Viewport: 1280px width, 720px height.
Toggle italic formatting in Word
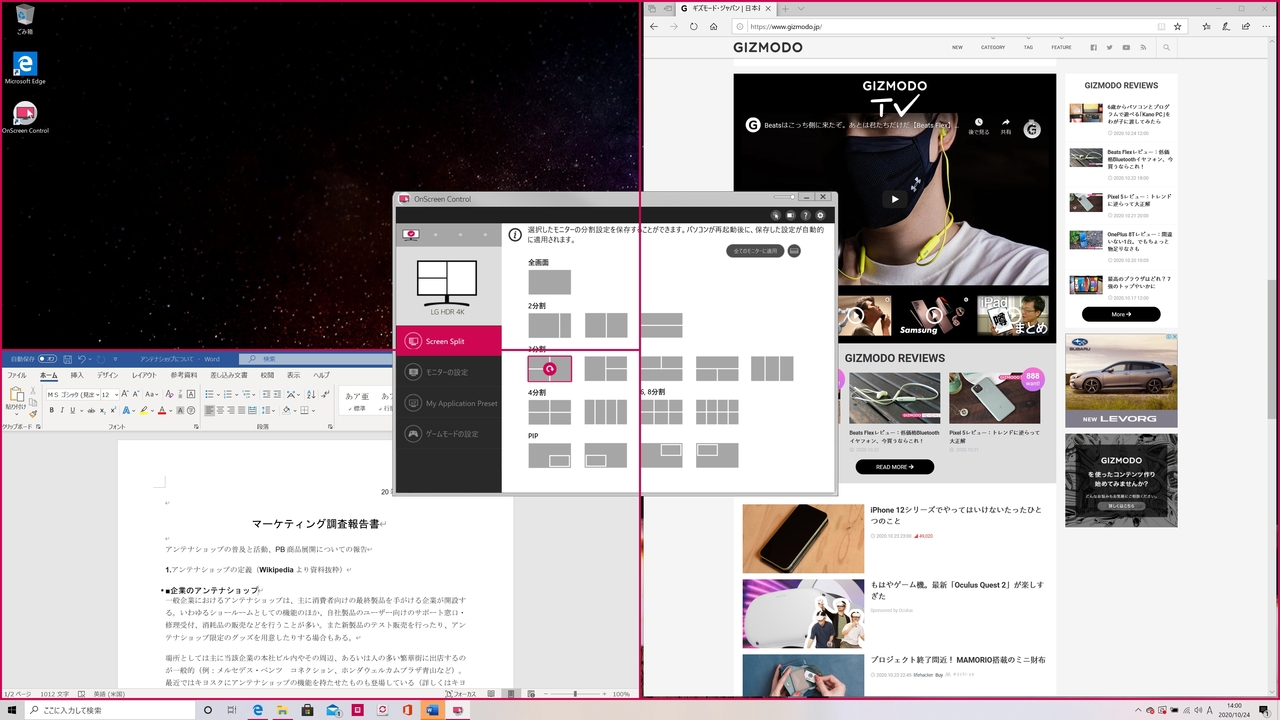coord(61,410)
